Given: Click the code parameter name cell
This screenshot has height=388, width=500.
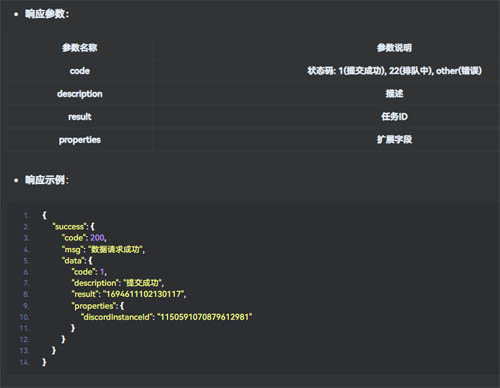Looking at the screenshot, I should point(80,71).
